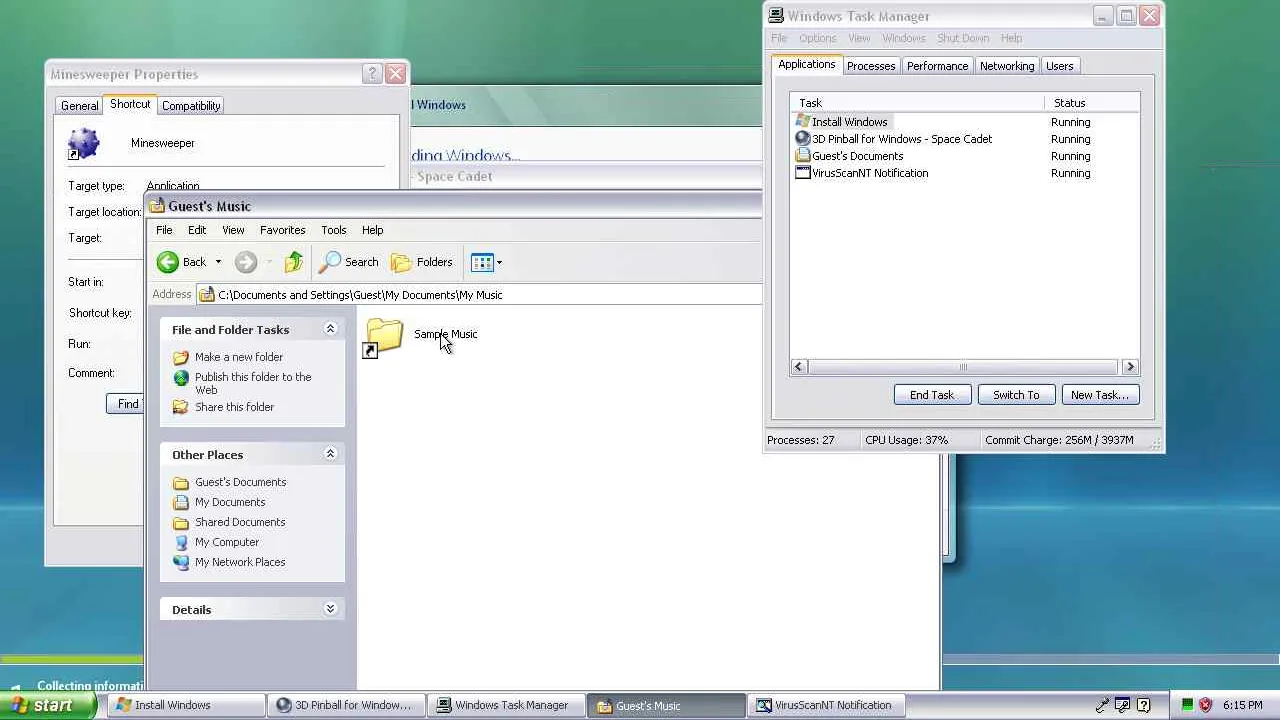1280x720 pixels.
Task: Click the grayed Forward arrow in Explorer toolbar
Action: [245, 262]
